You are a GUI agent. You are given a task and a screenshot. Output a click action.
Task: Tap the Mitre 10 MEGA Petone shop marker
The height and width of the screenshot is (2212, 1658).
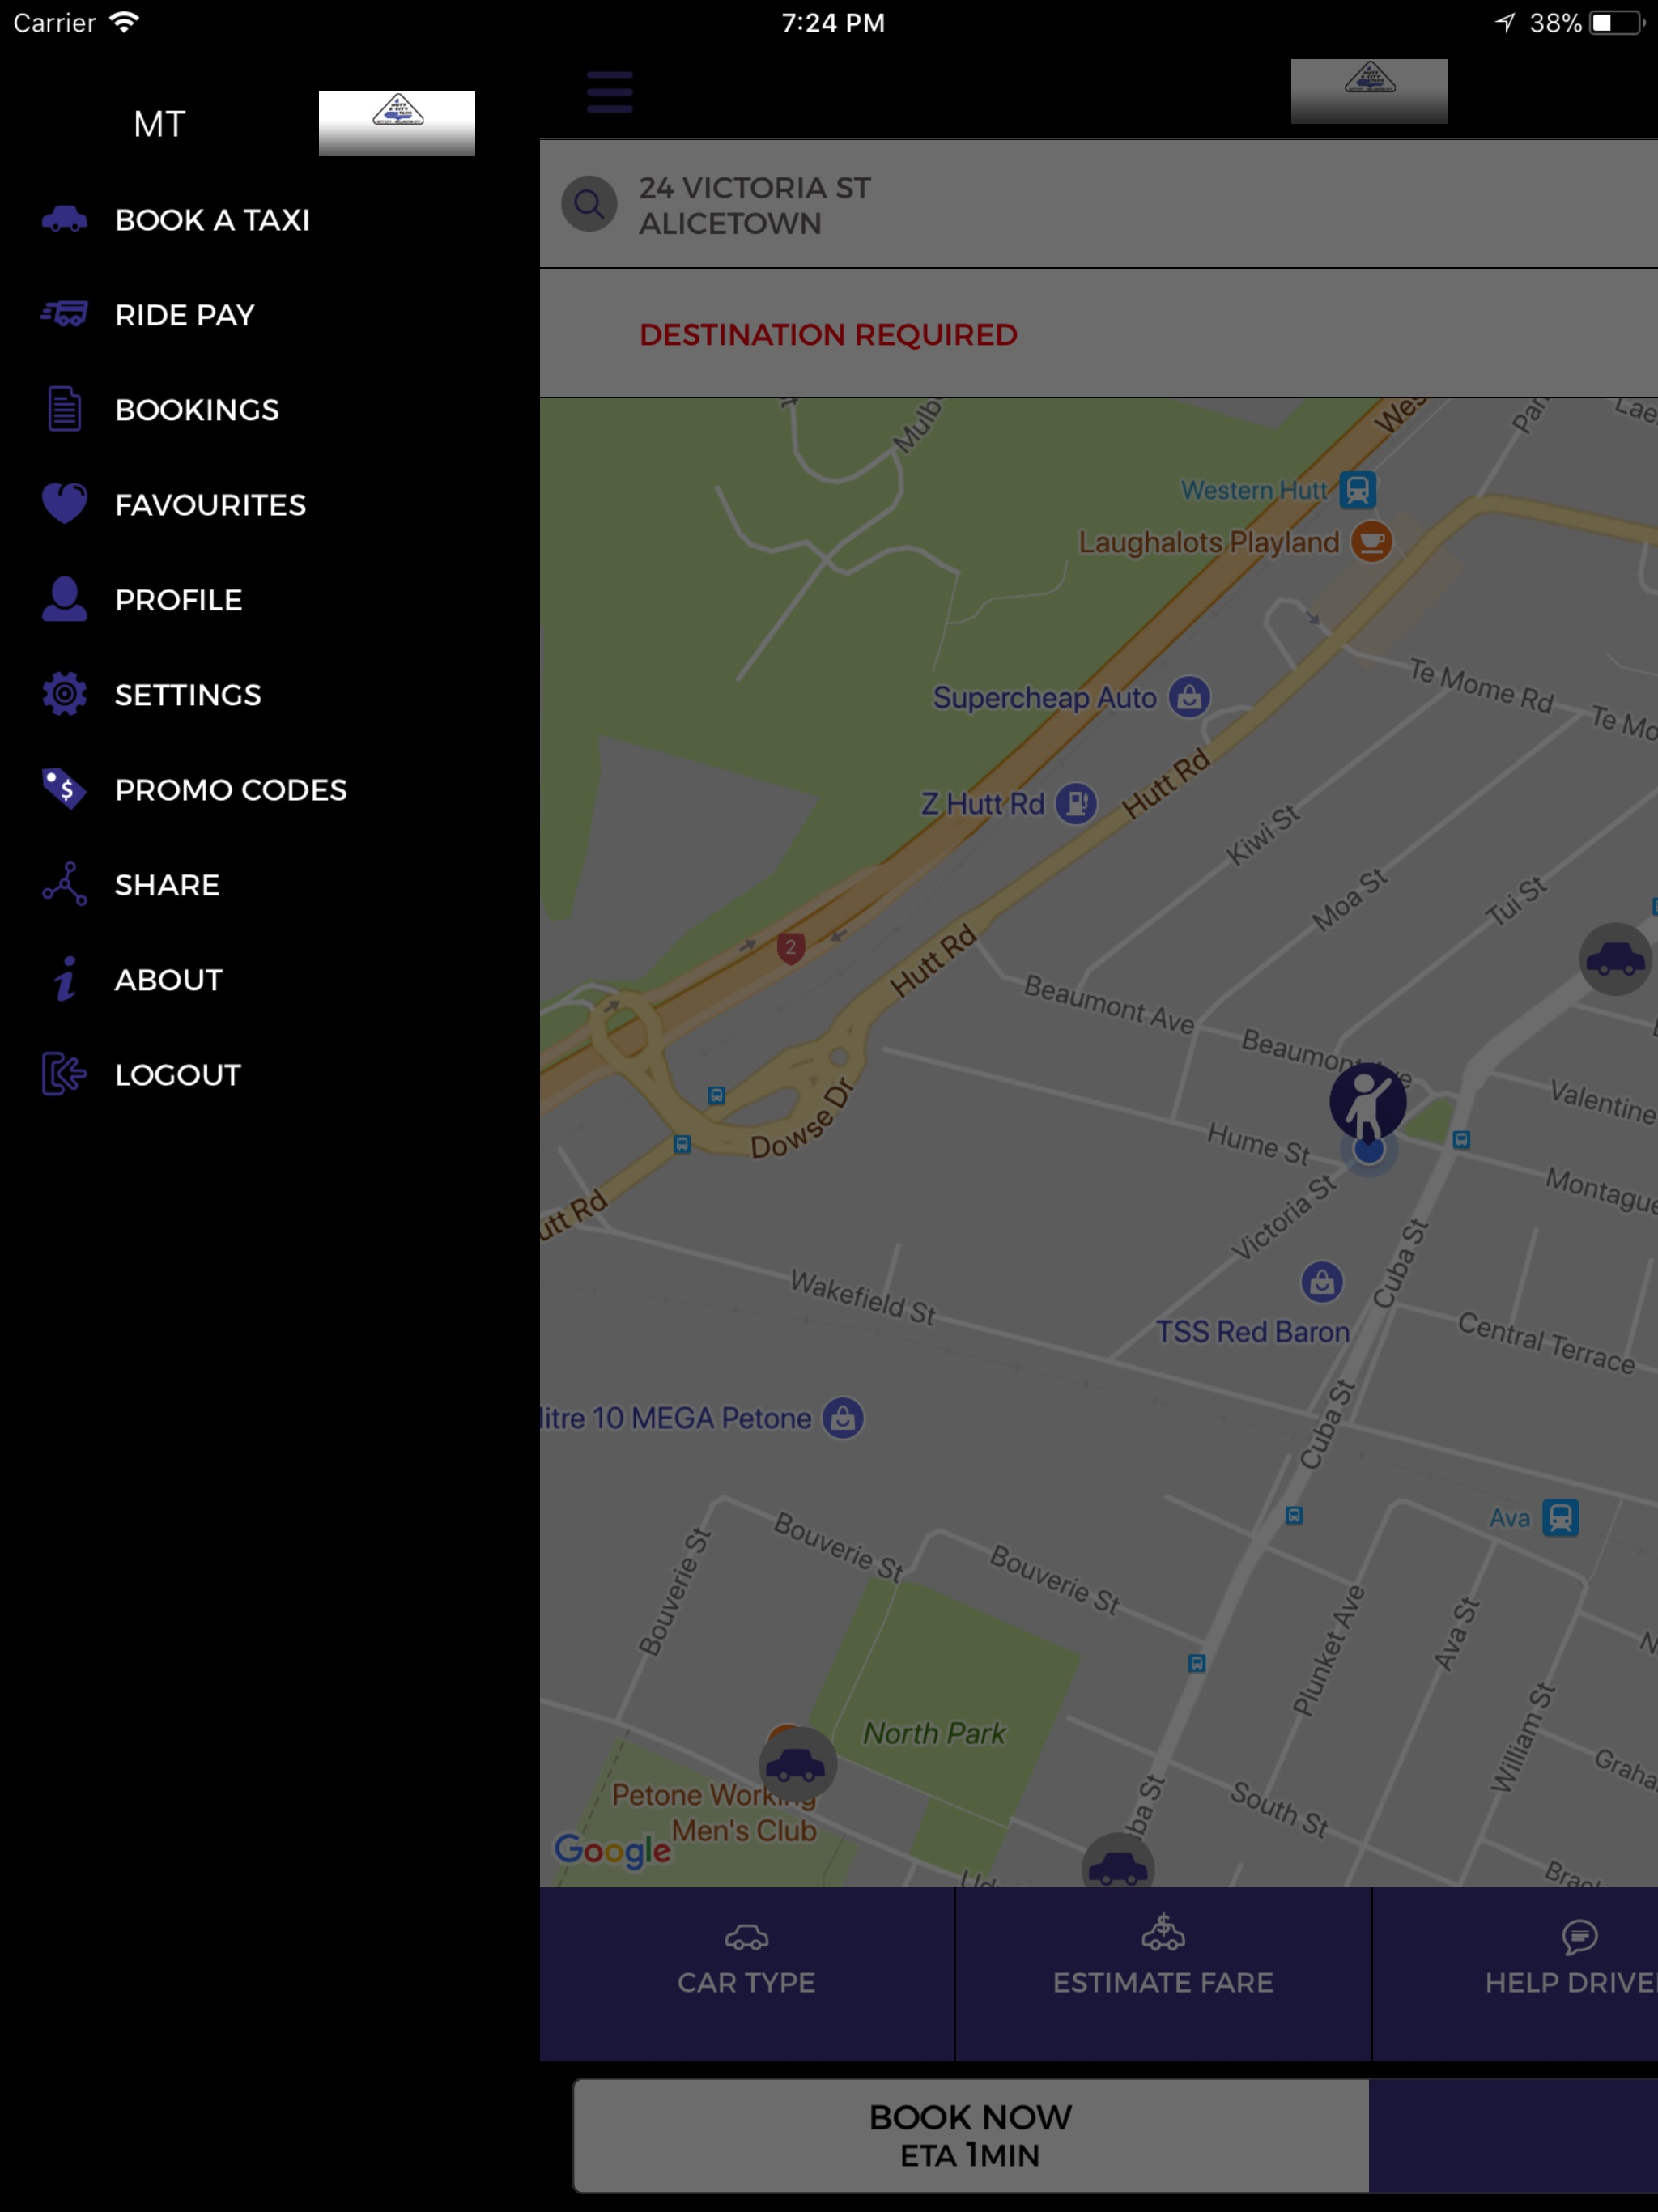pos(843,1418)
